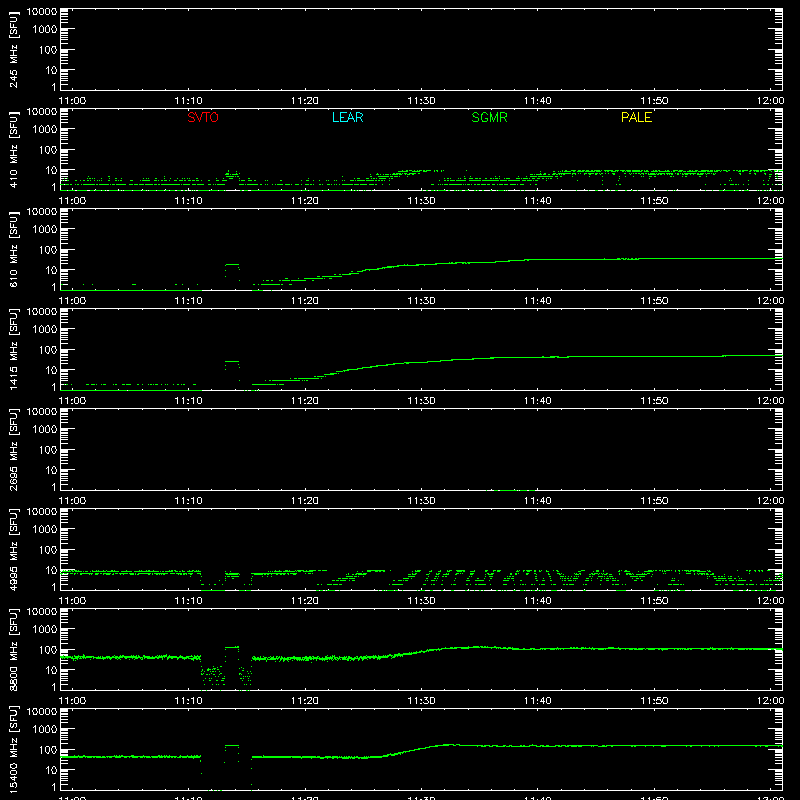Screen dimensions: 800x800
Task: Select the 2695 MHz [SFU] axis label
Action: (x=13, y=450)
